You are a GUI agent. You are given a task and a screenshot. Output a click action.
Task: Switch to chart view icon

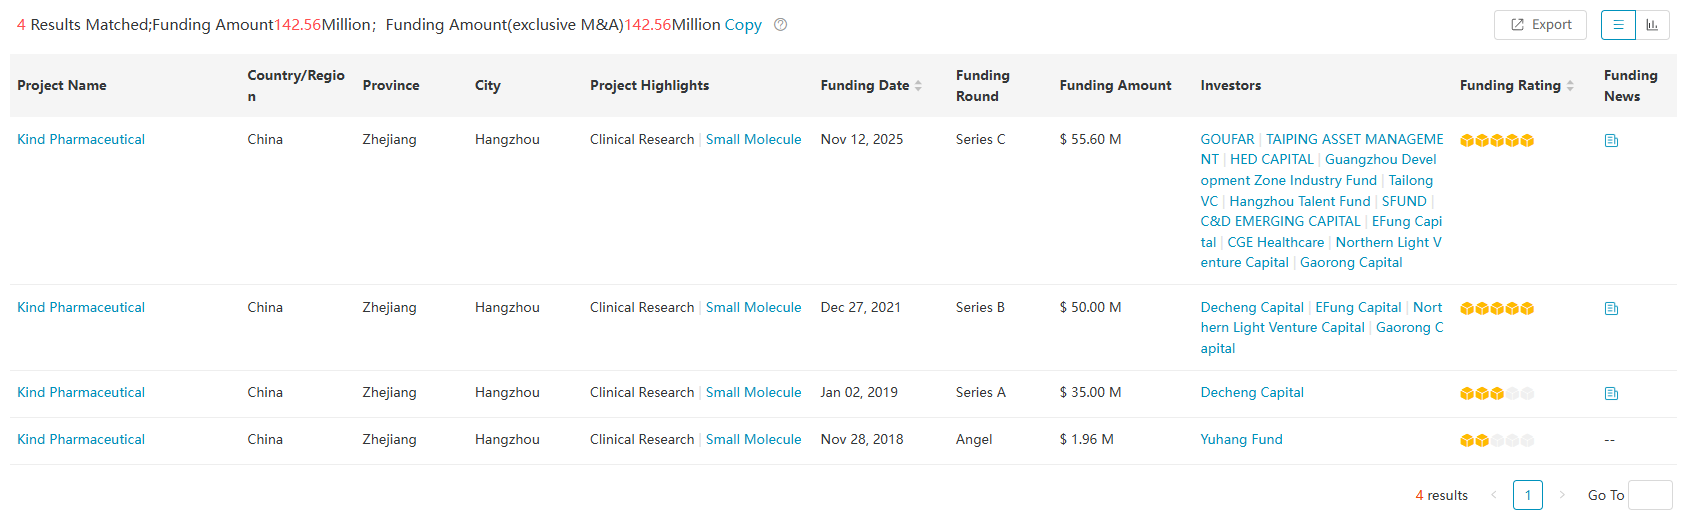[x=1652, y=25]
